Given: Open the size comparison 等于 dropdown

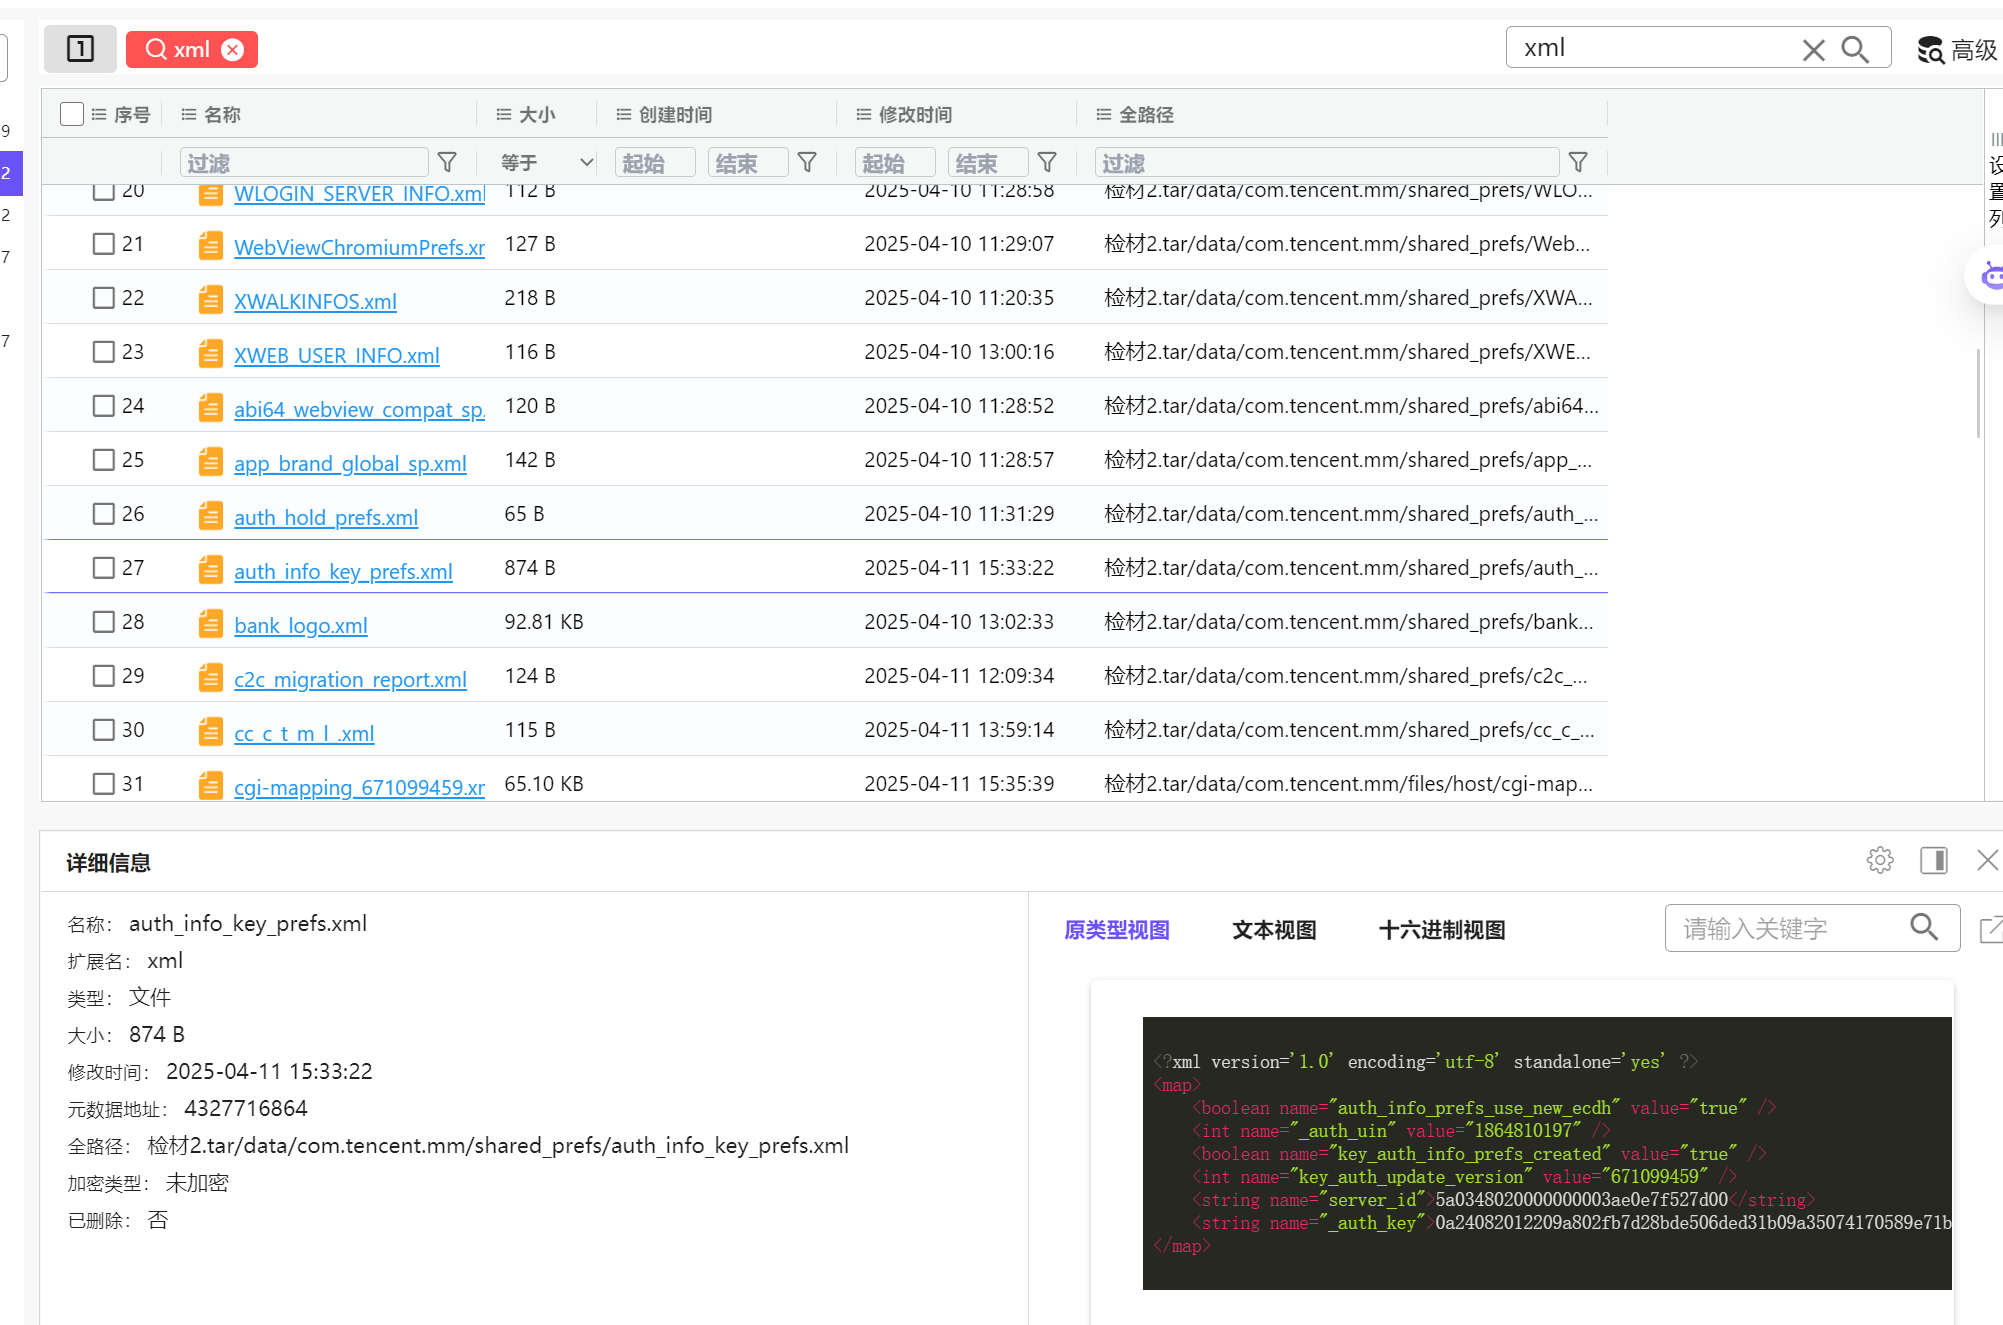Looking at the screenshot, I should (x=547, y=162).
